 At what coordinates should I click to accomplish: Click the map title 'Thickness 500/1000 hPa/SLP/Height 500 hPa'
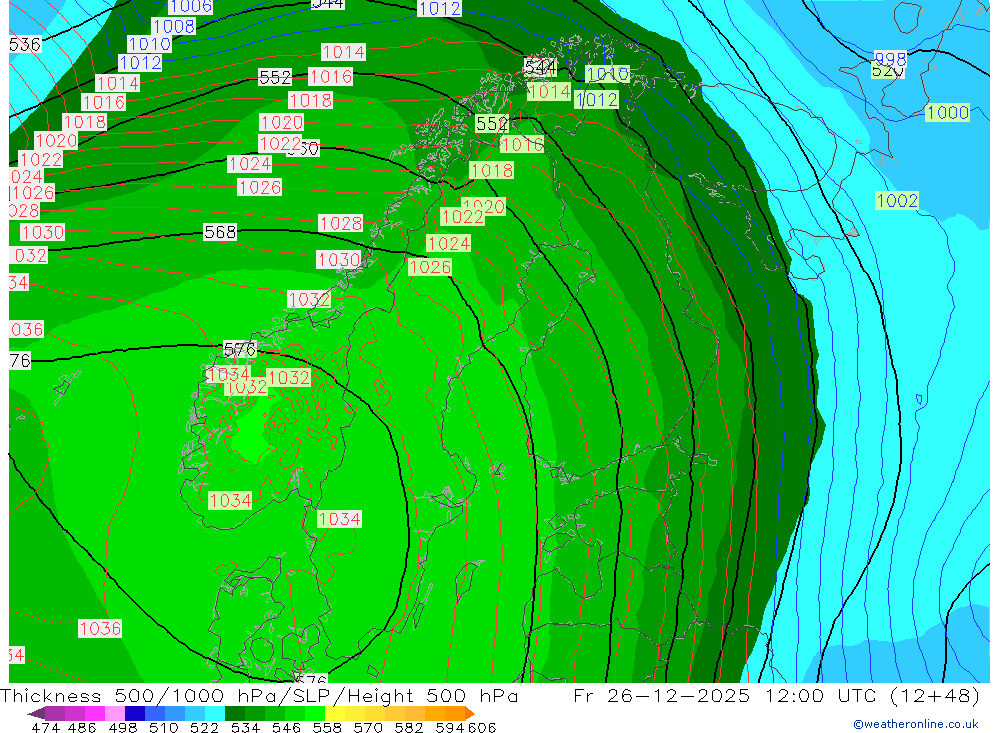click(259, 695)
